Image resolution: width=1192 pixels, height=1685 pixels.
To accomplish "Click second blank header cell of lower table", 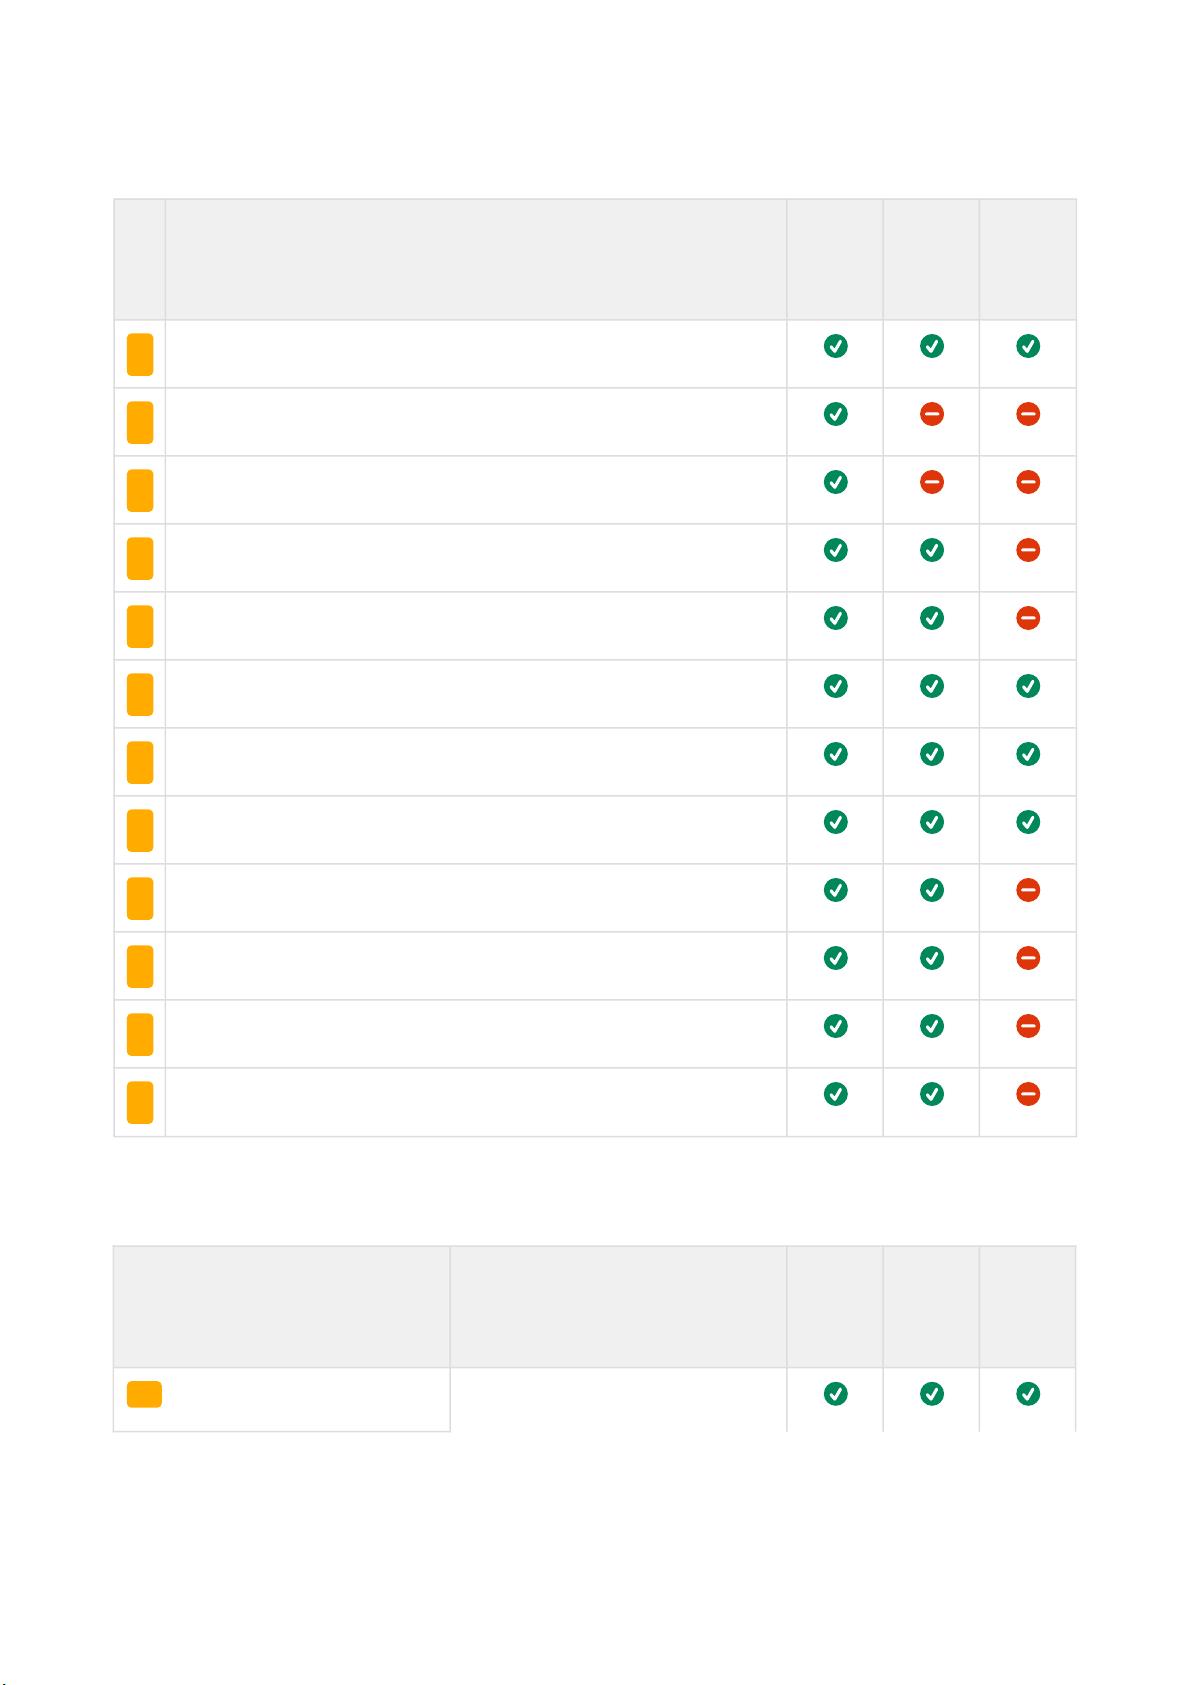I will (618, 1307).
